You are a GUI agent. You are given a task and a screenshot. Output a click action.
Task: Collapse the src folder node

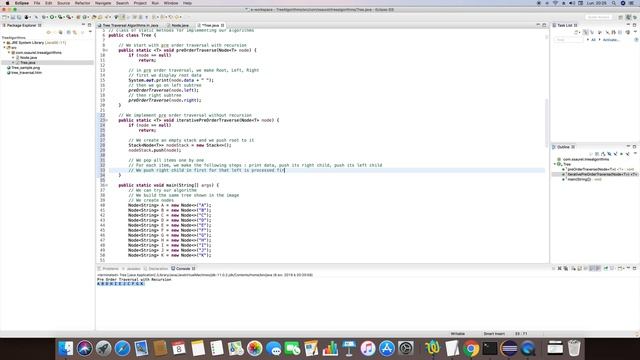(4, 47)
